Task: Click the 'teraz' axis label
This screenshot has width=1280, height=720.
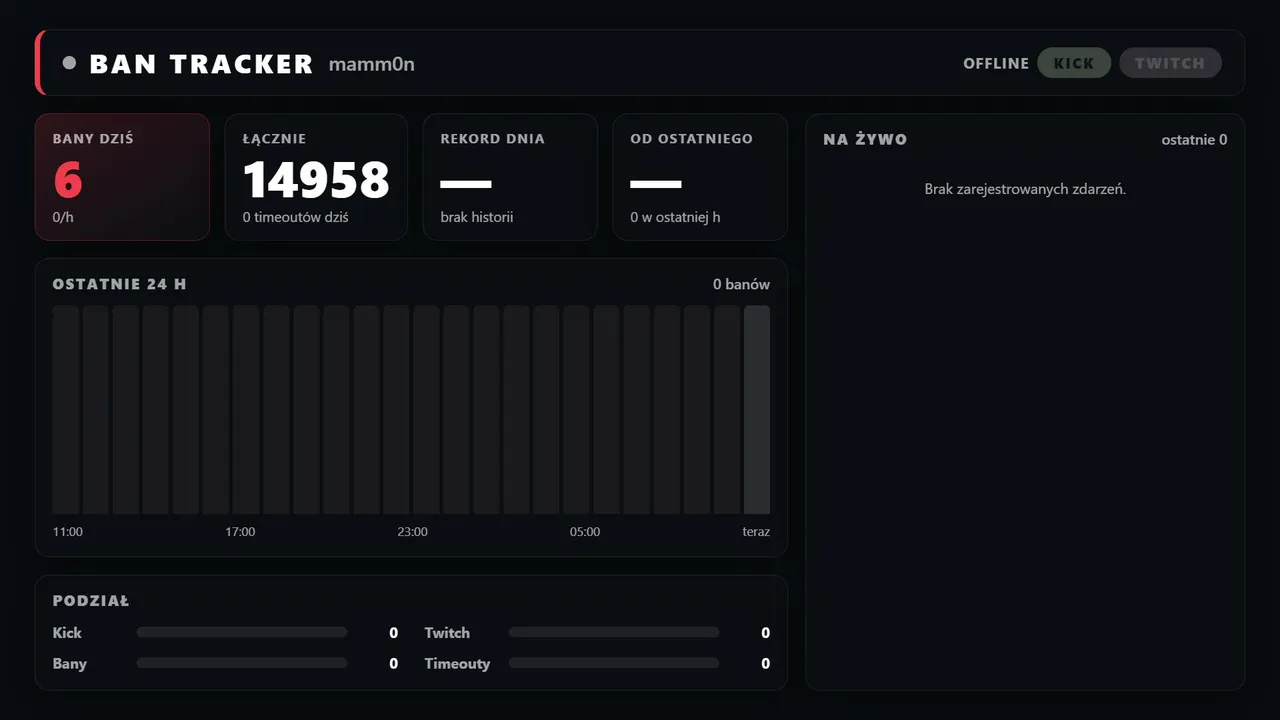Action: (756, 532)
